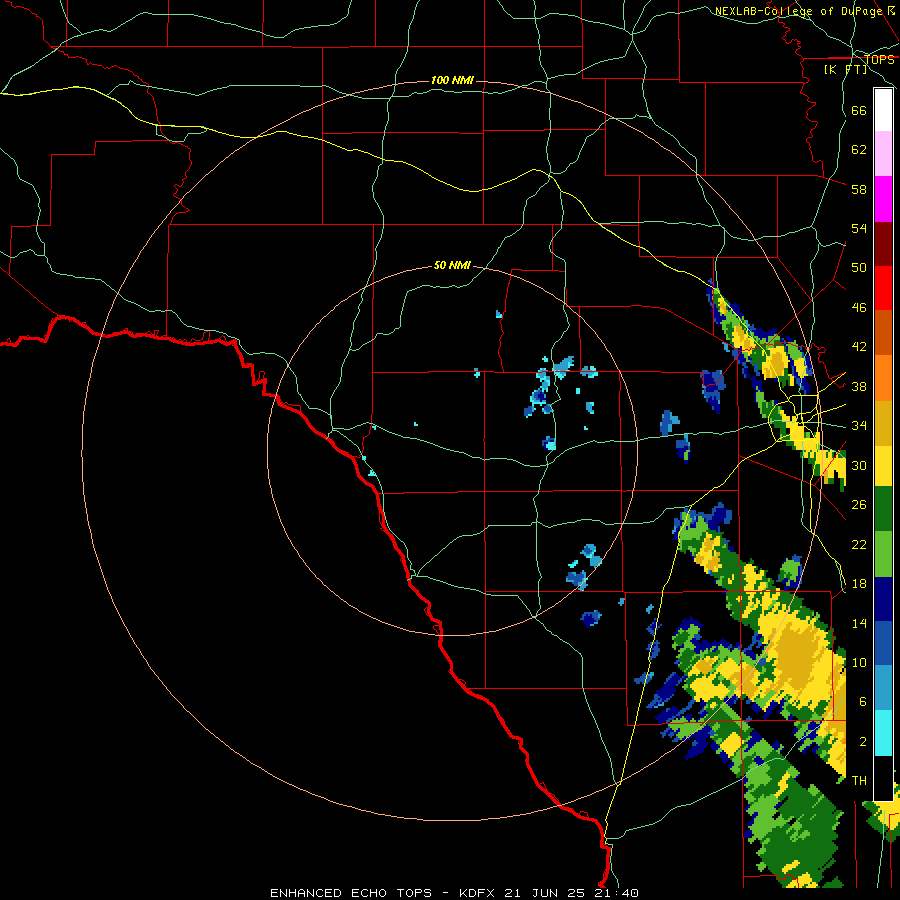Image resolution: width=900 pixels, height=900 pixels.
Task: Click the '22' legend value
Action: point(859,544)
